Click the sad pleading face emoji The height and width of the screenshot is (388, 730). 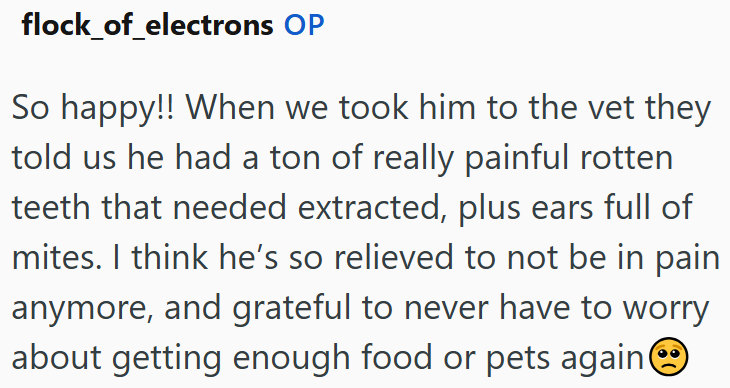pos(668,356)
